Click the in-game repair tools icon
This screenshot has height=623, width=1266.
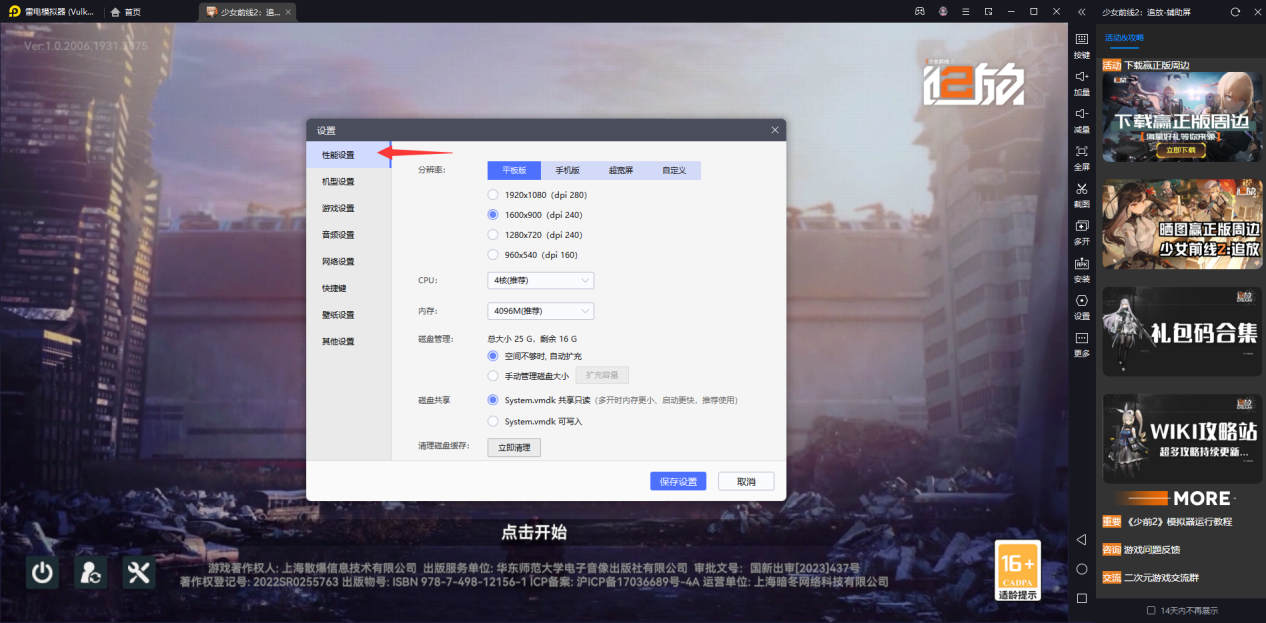(139, 572)
